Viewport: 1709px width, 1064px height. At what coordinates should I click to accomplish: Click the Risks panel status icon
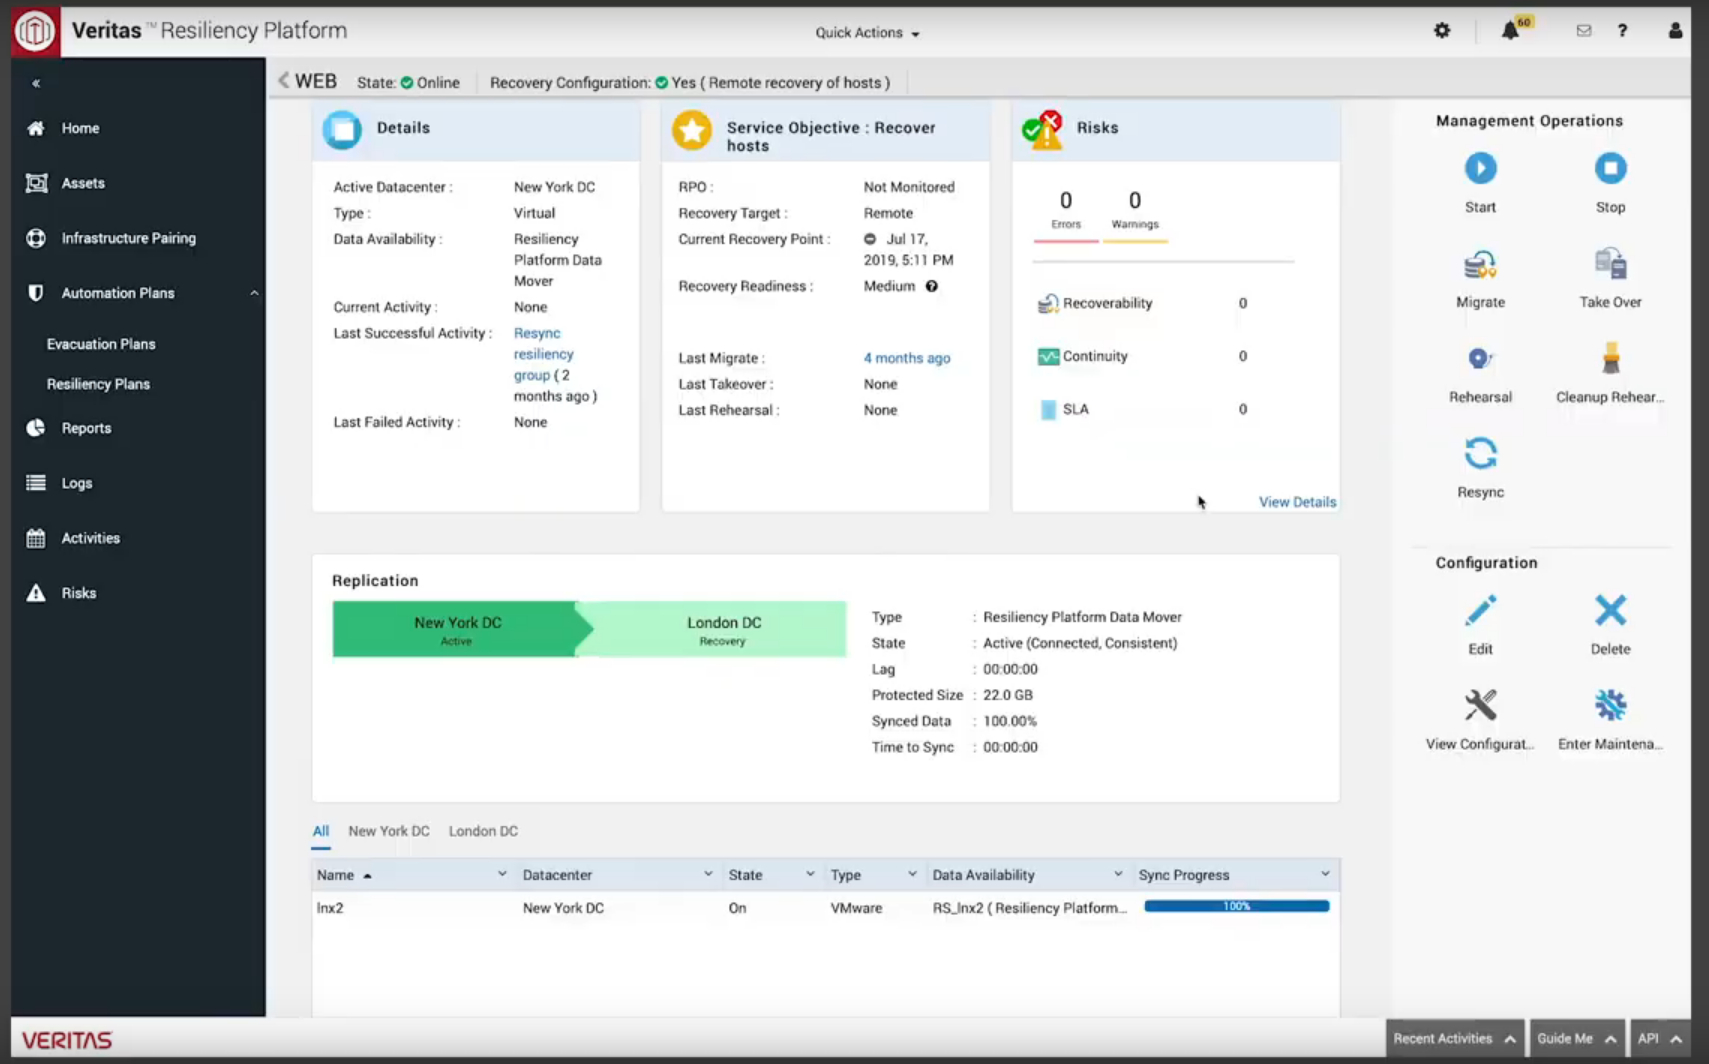(1042, 130)
